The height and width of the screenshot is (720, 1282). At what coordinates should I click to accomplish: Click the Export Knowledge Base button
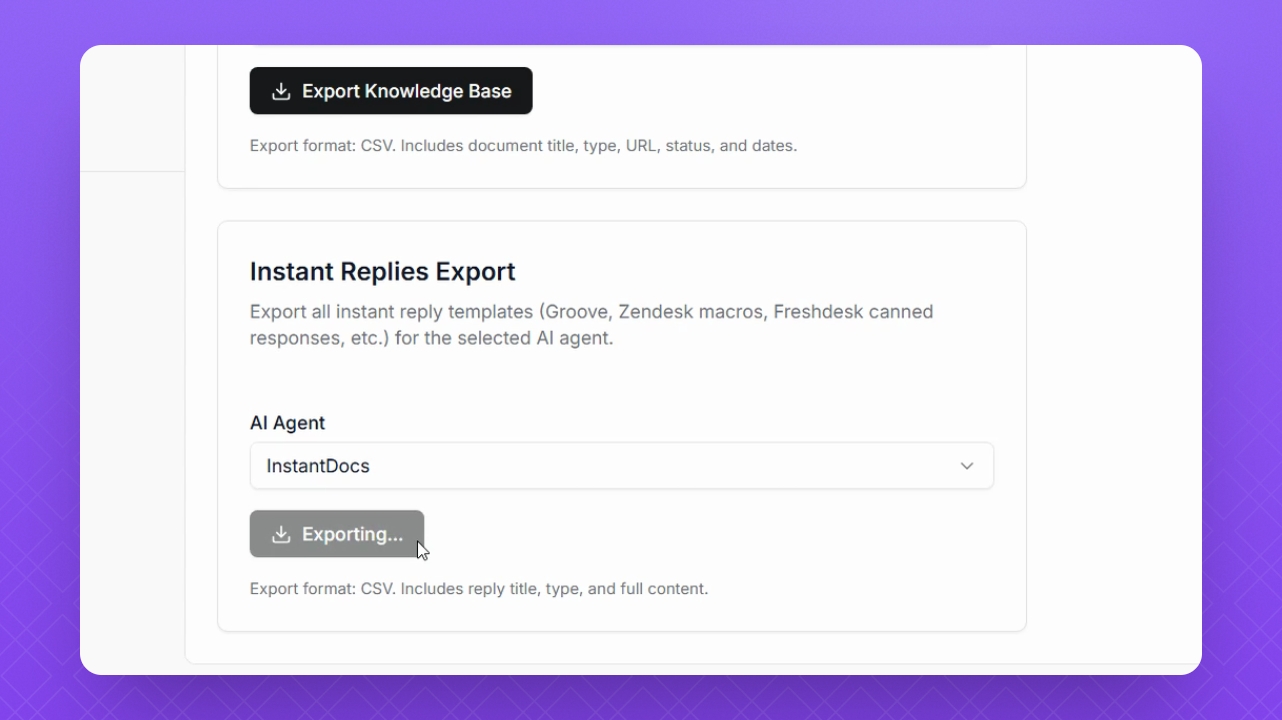(391, 91)
